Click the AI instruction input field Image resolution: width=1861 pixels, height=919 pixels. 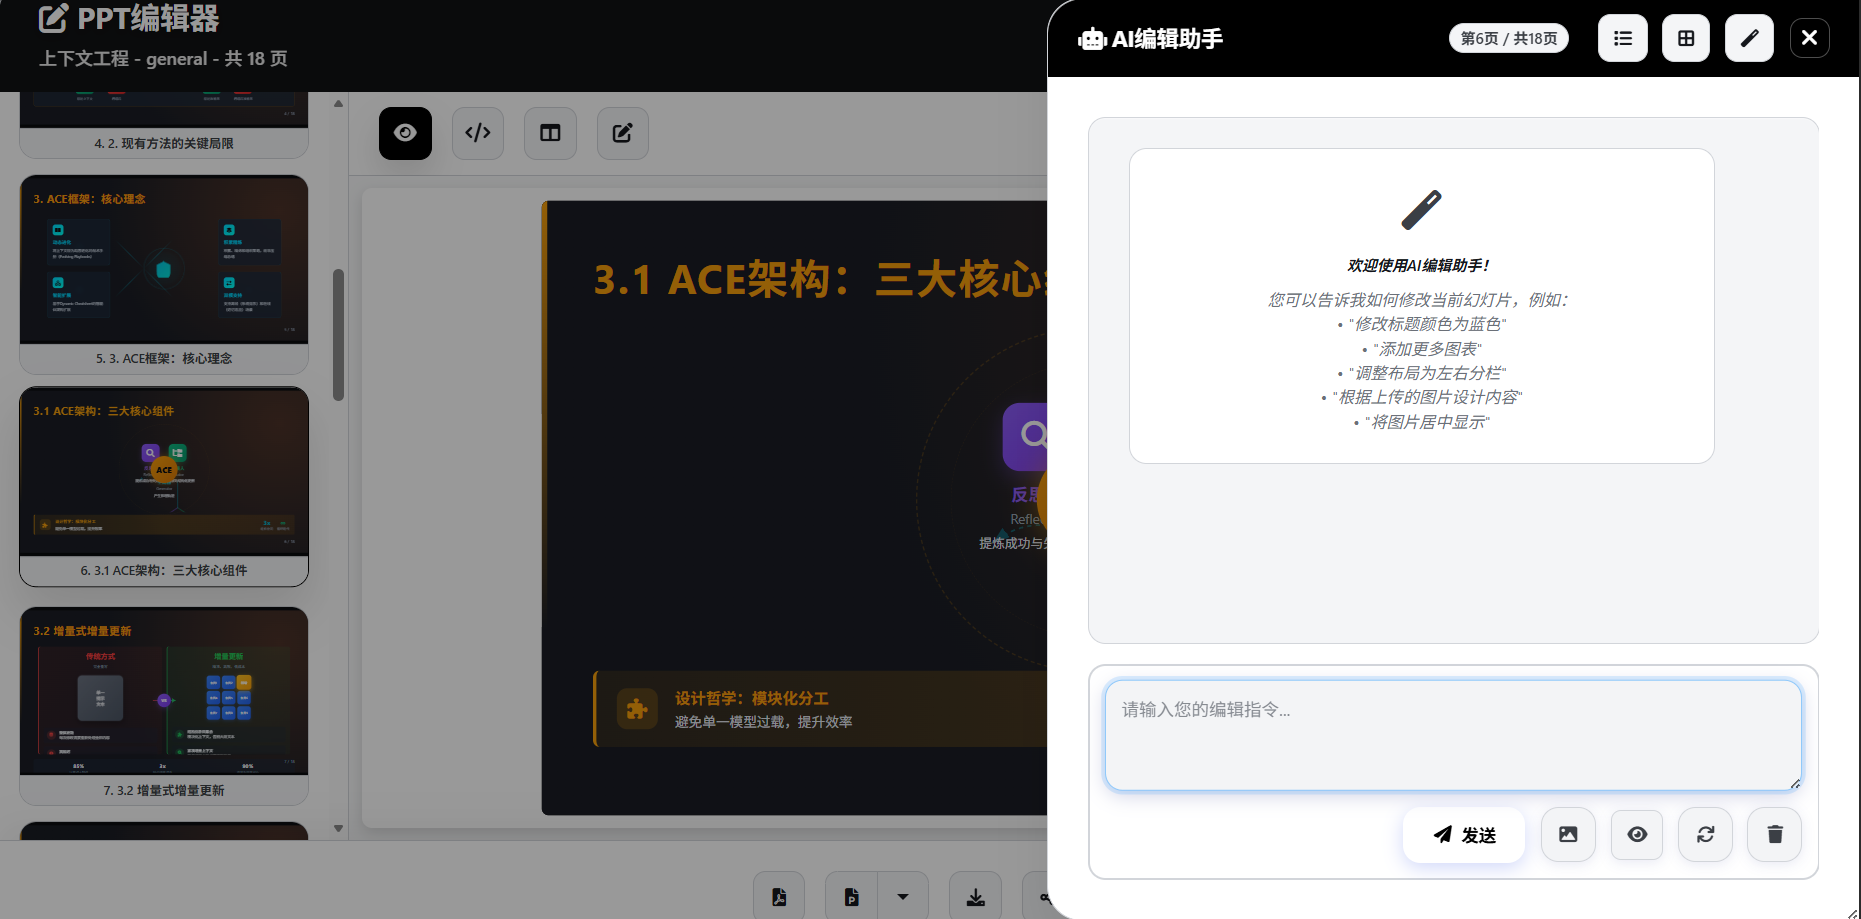click(1451, 735)
